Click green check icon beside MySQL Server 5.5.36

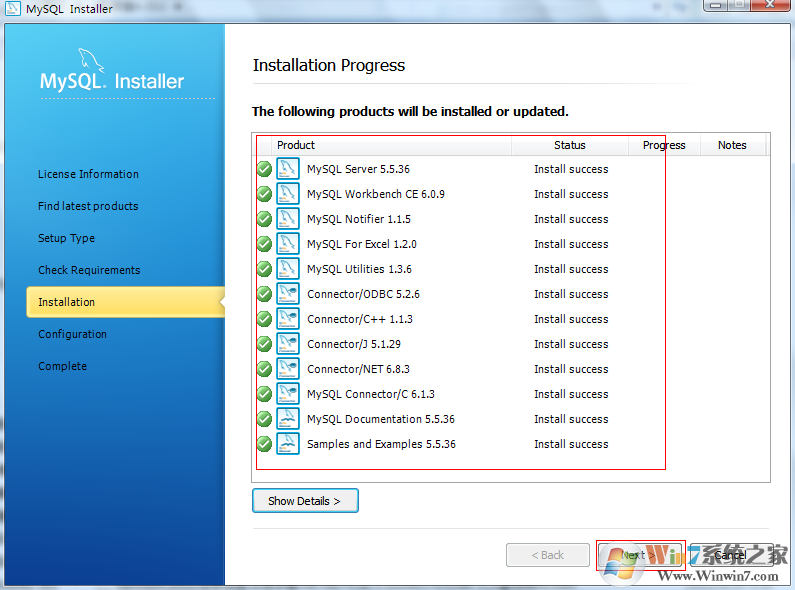tap(264, 169)
